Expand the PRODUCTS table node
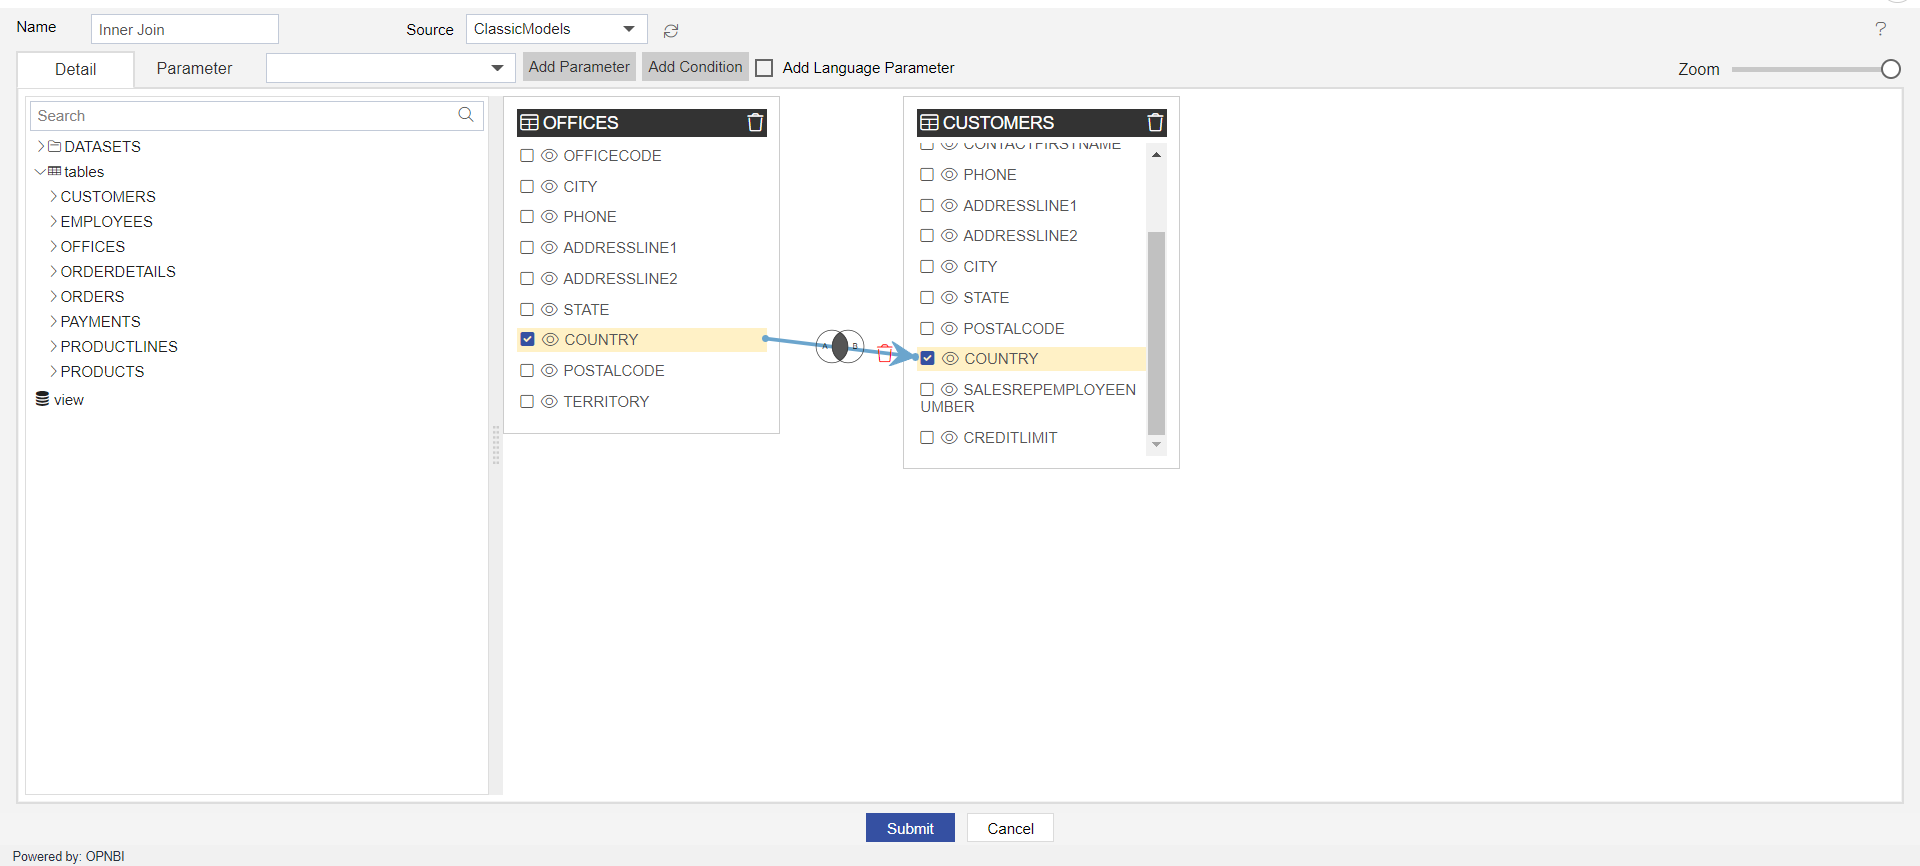The image size is (1920, 866). click(53, 371)
